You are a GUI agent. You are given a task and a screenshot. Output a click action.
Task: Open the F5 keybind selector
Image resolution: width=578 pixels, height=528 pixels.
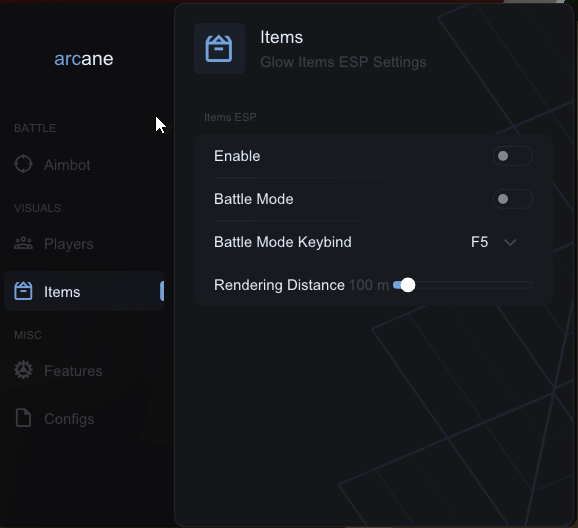(x=479, y=242)
